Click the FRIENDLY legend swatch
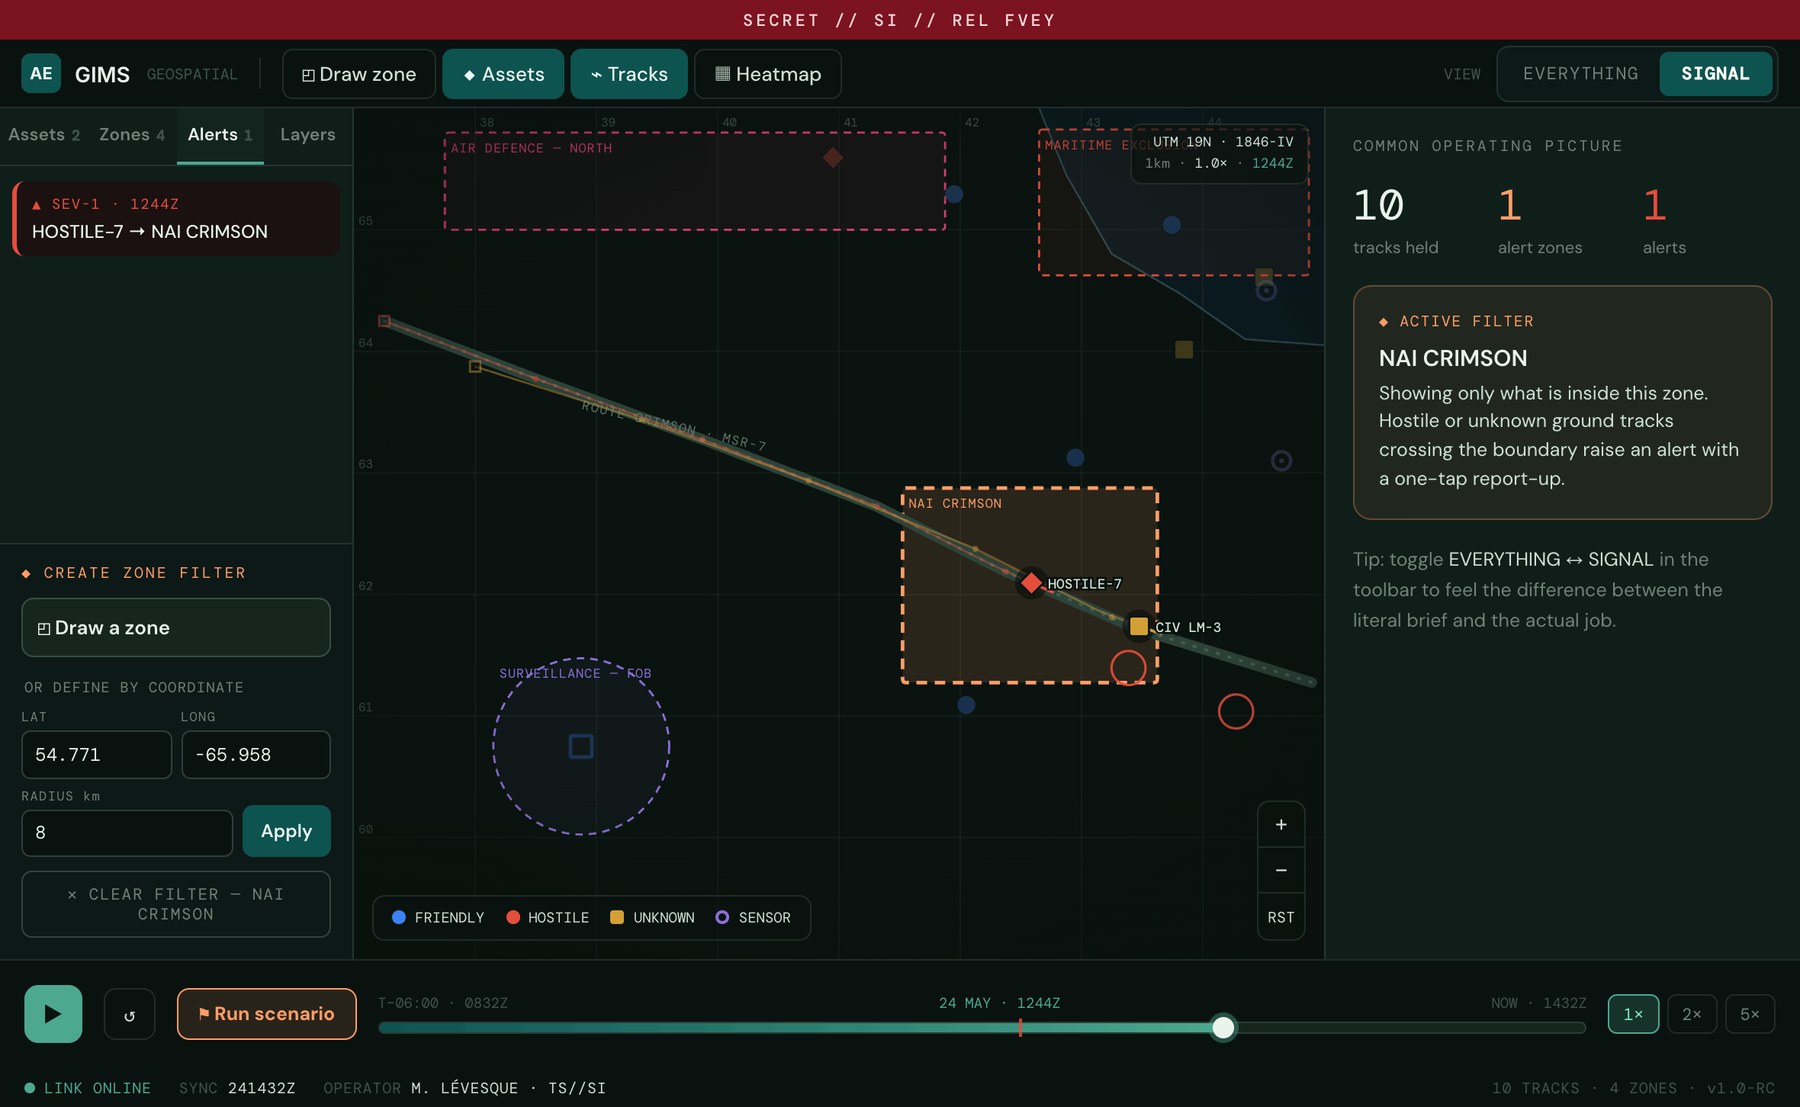The width and height of the screenshot is (1800, 1107). tap(399, 917)
